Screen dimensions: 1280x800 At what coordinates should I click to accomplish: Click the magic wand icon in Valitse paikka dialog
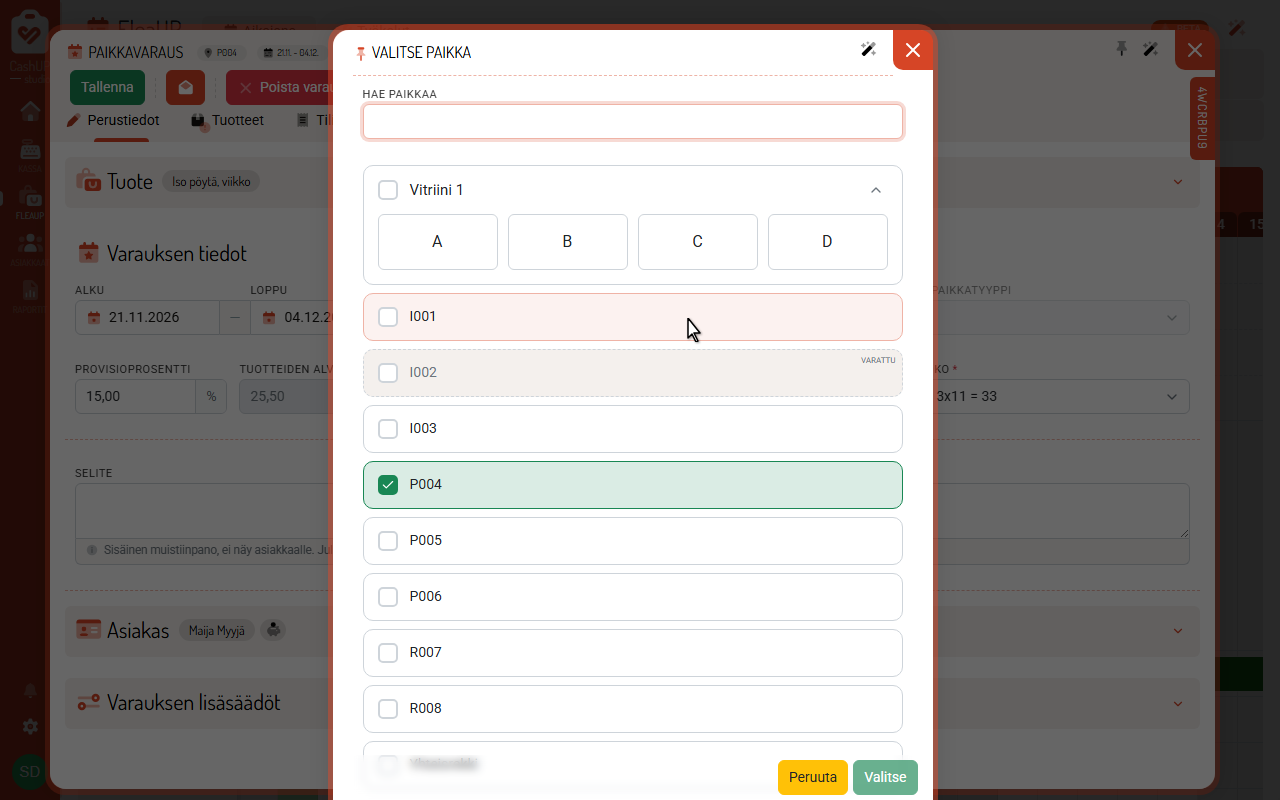click(x=868, y=50)
